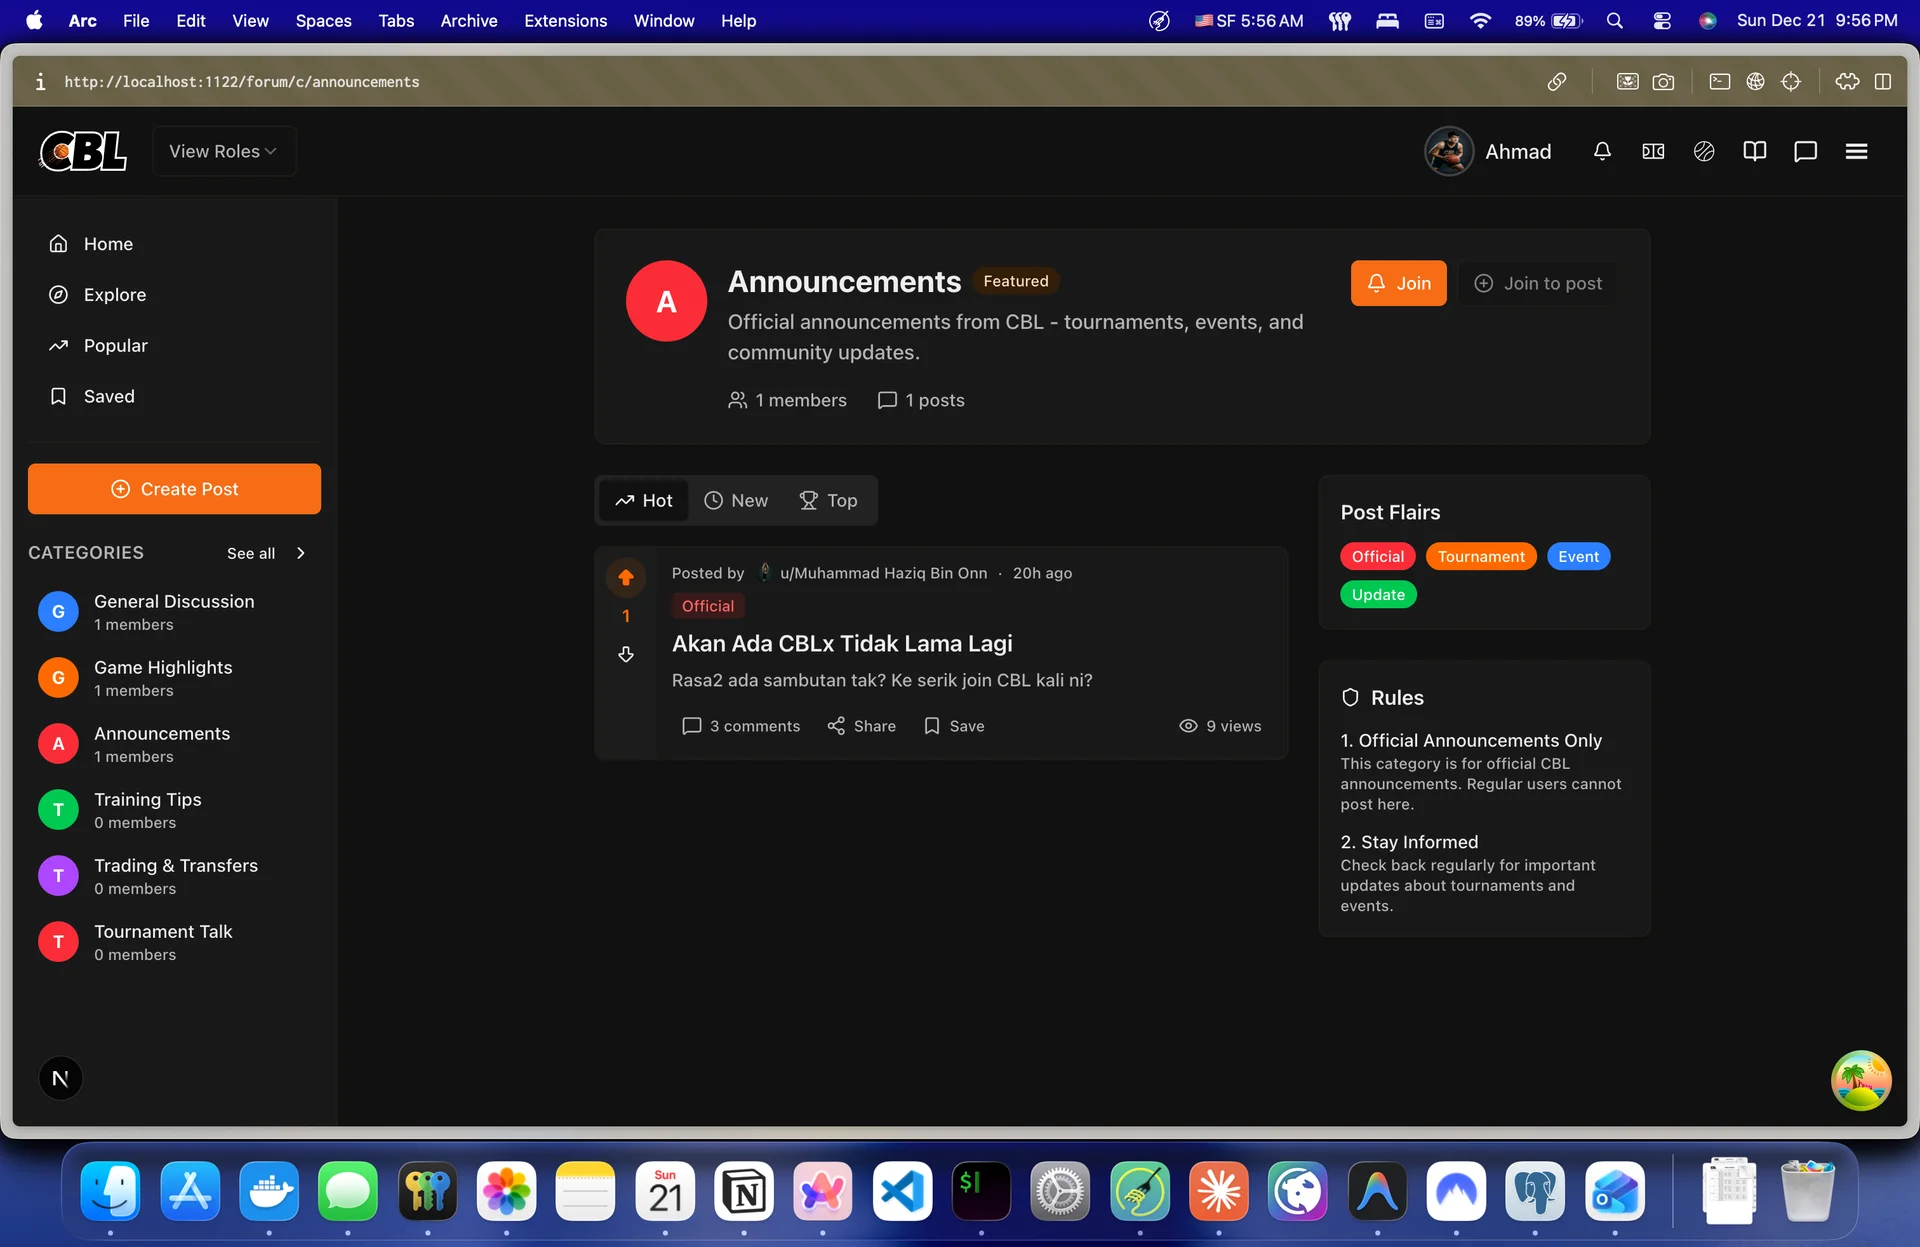The image size is (1920, 1247).
Task: Click the basketball icon in header
Action: pyautogui.click(x=1704, y=151)
